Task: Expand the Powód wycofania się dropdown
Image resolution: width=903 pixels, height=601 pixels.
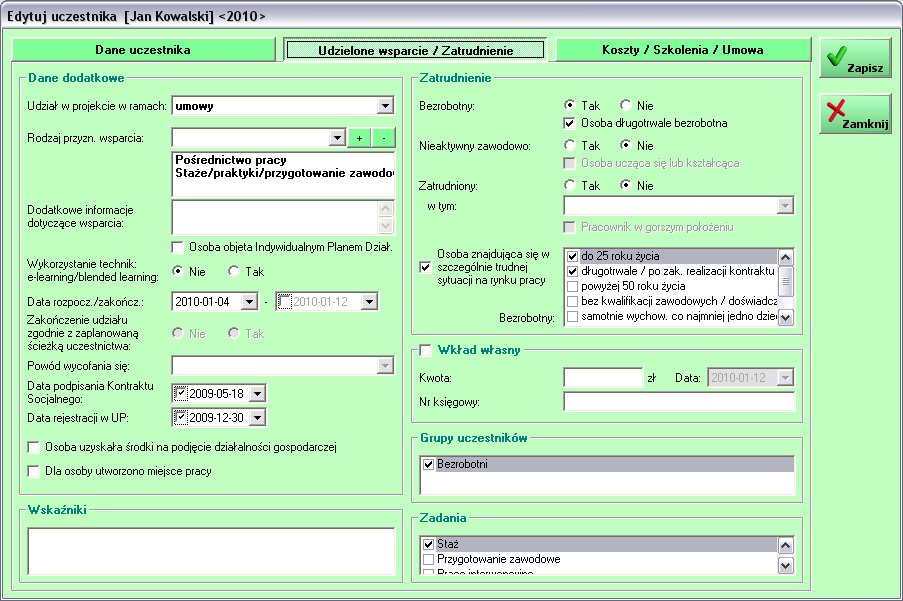Action: point(386,365)
